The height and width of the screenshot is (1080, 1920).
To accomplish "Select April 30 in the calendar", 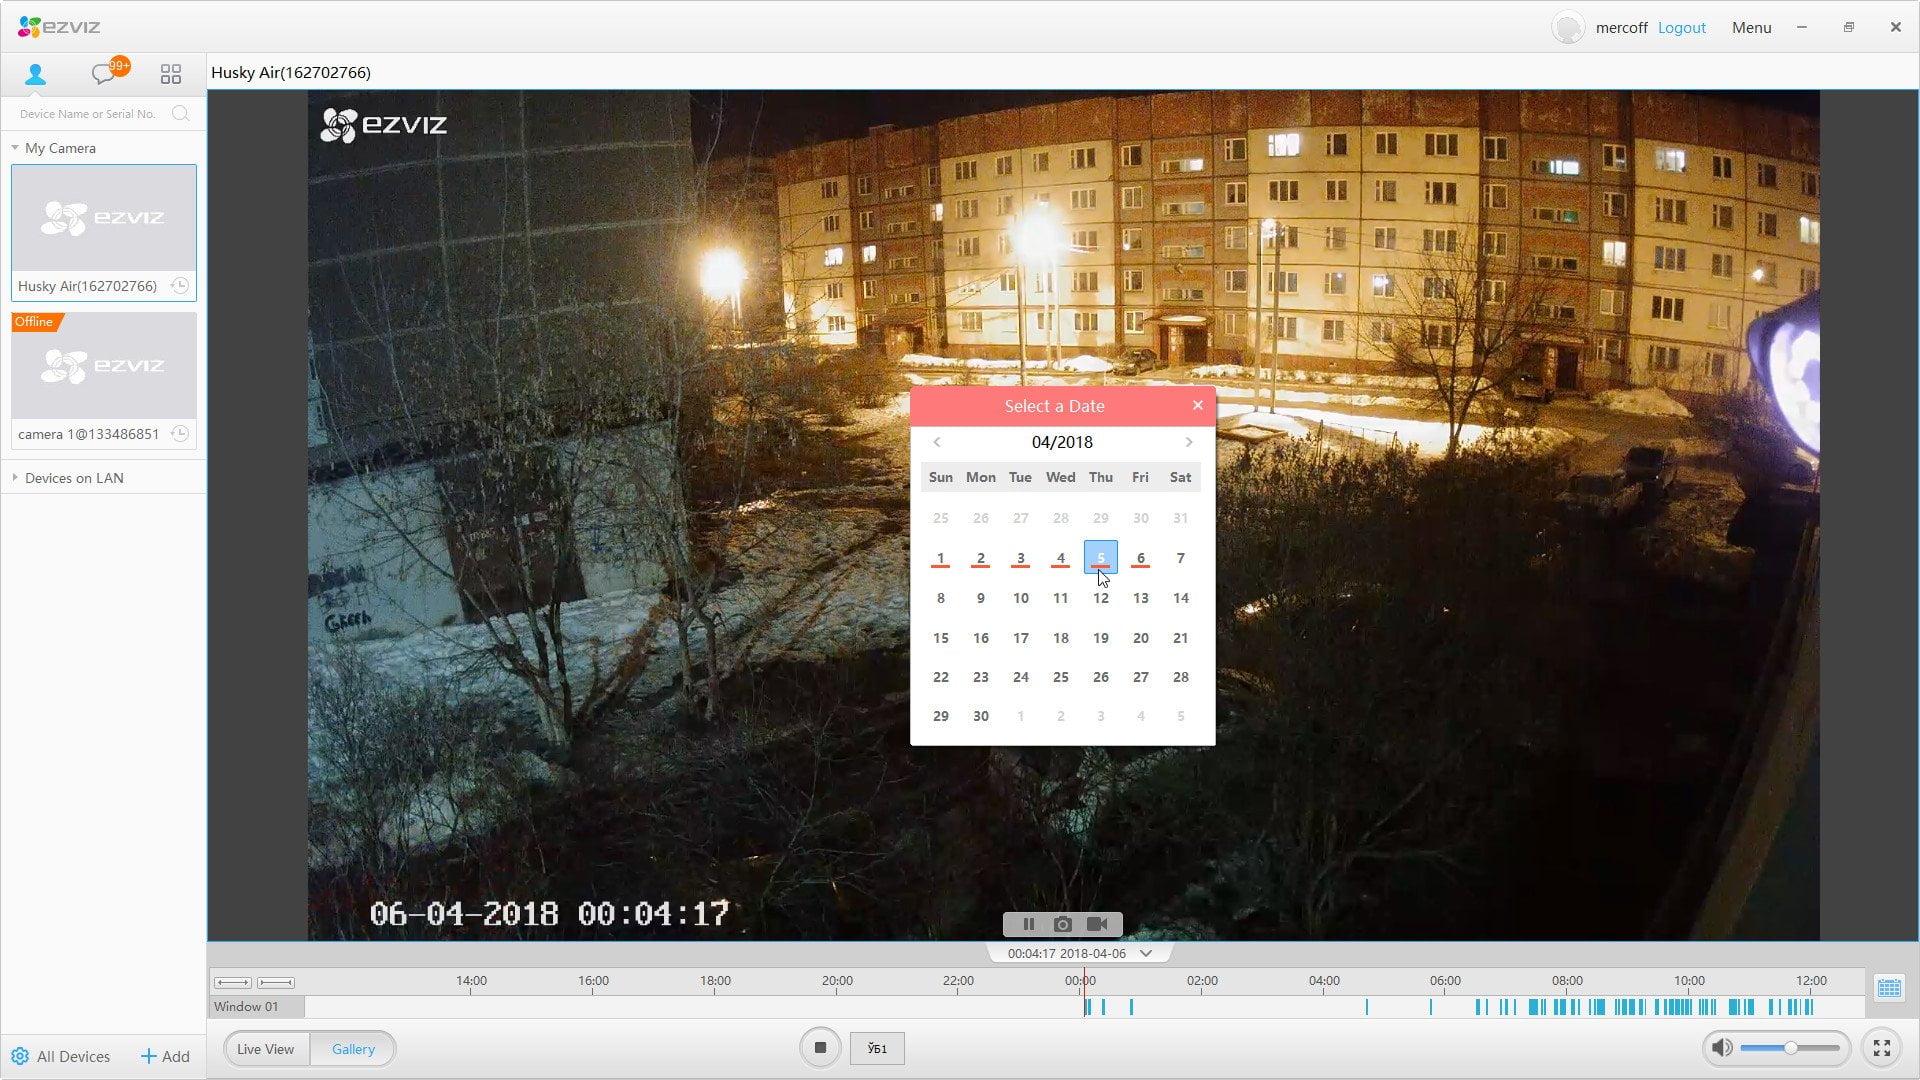I will click(980, 716).
